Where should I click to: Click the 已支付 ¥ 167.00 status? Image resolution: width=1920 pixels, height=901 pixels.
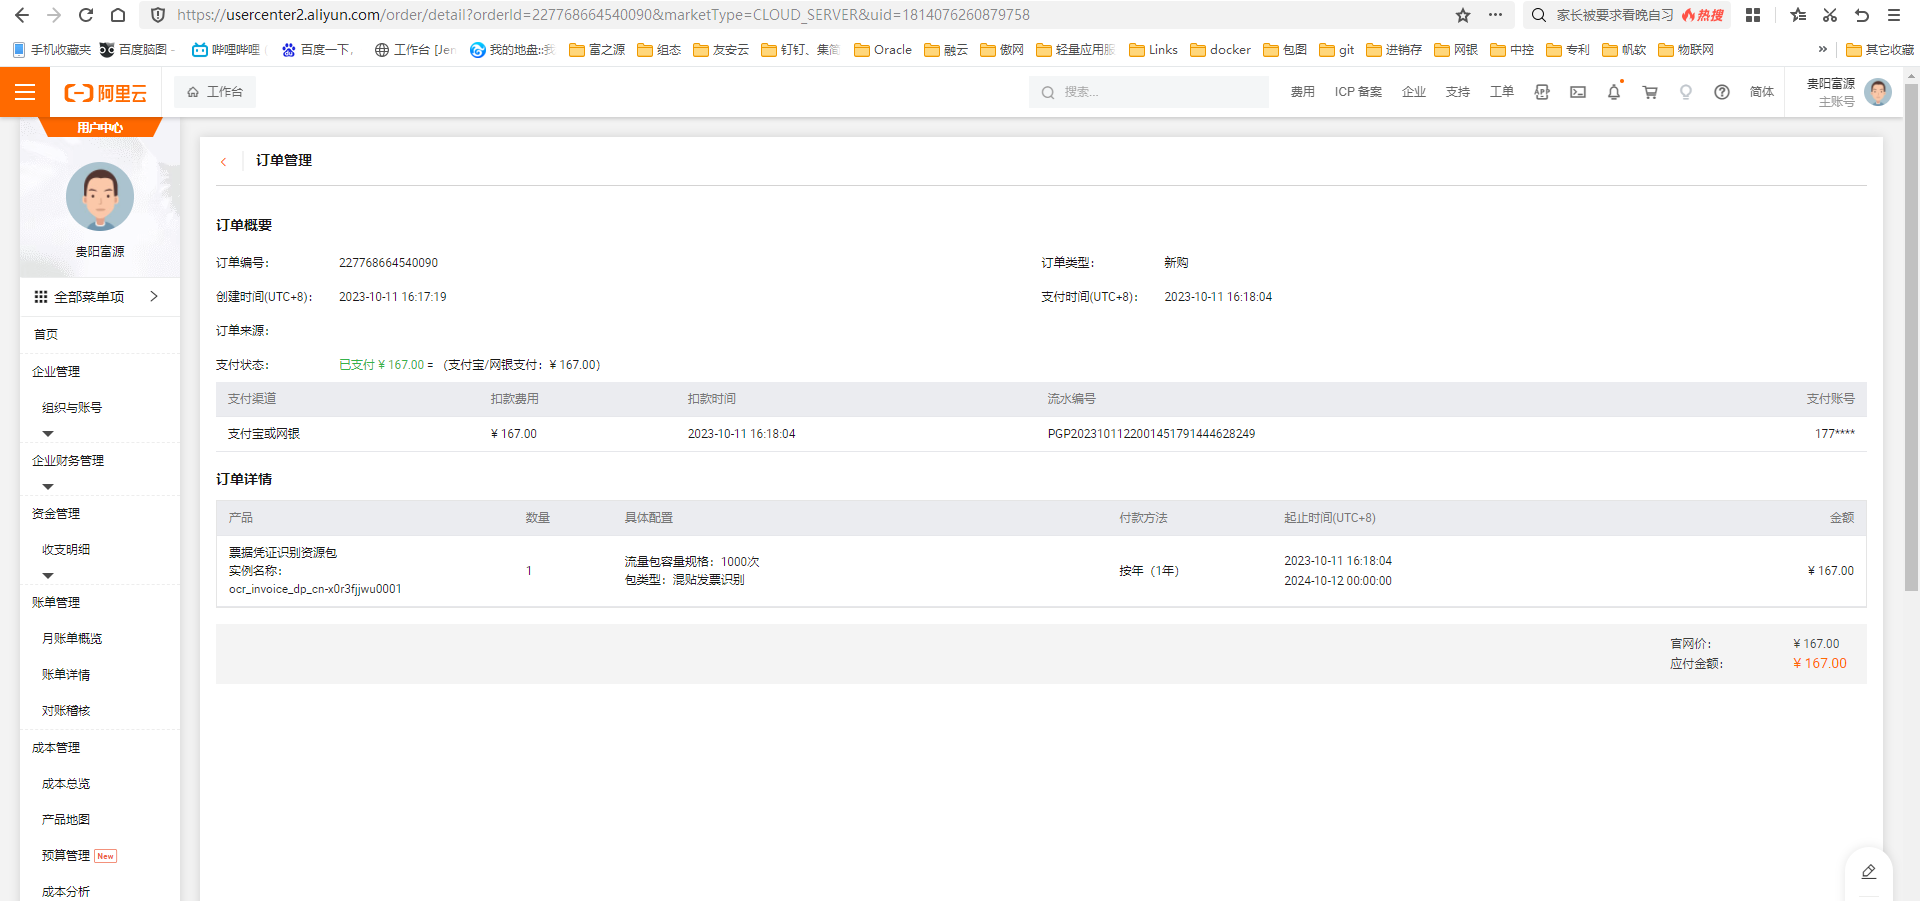(381, 365)
